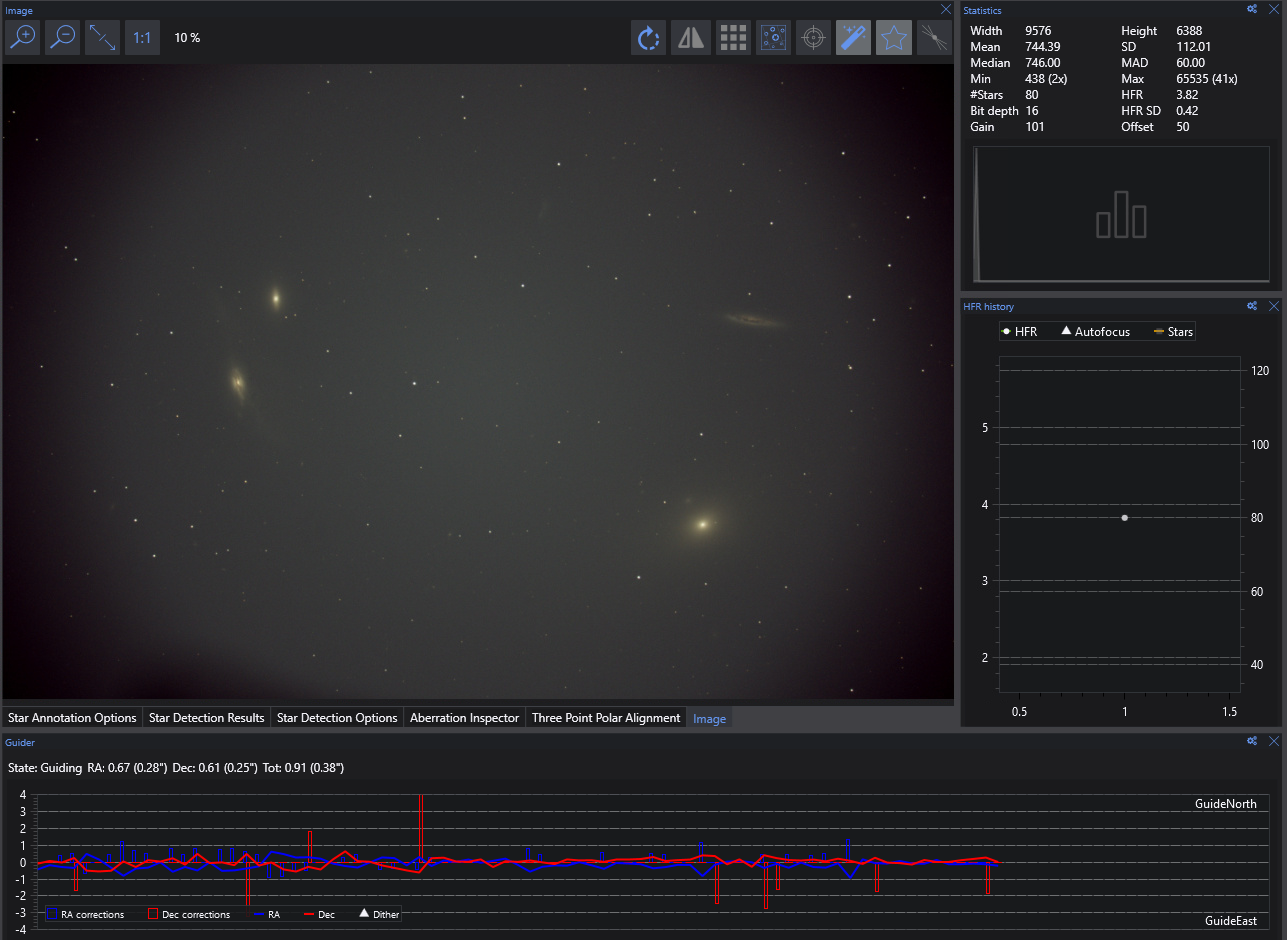Toggle the Bahtinov analysis icon
The image size is (1287, 940).
pos(933,38)
